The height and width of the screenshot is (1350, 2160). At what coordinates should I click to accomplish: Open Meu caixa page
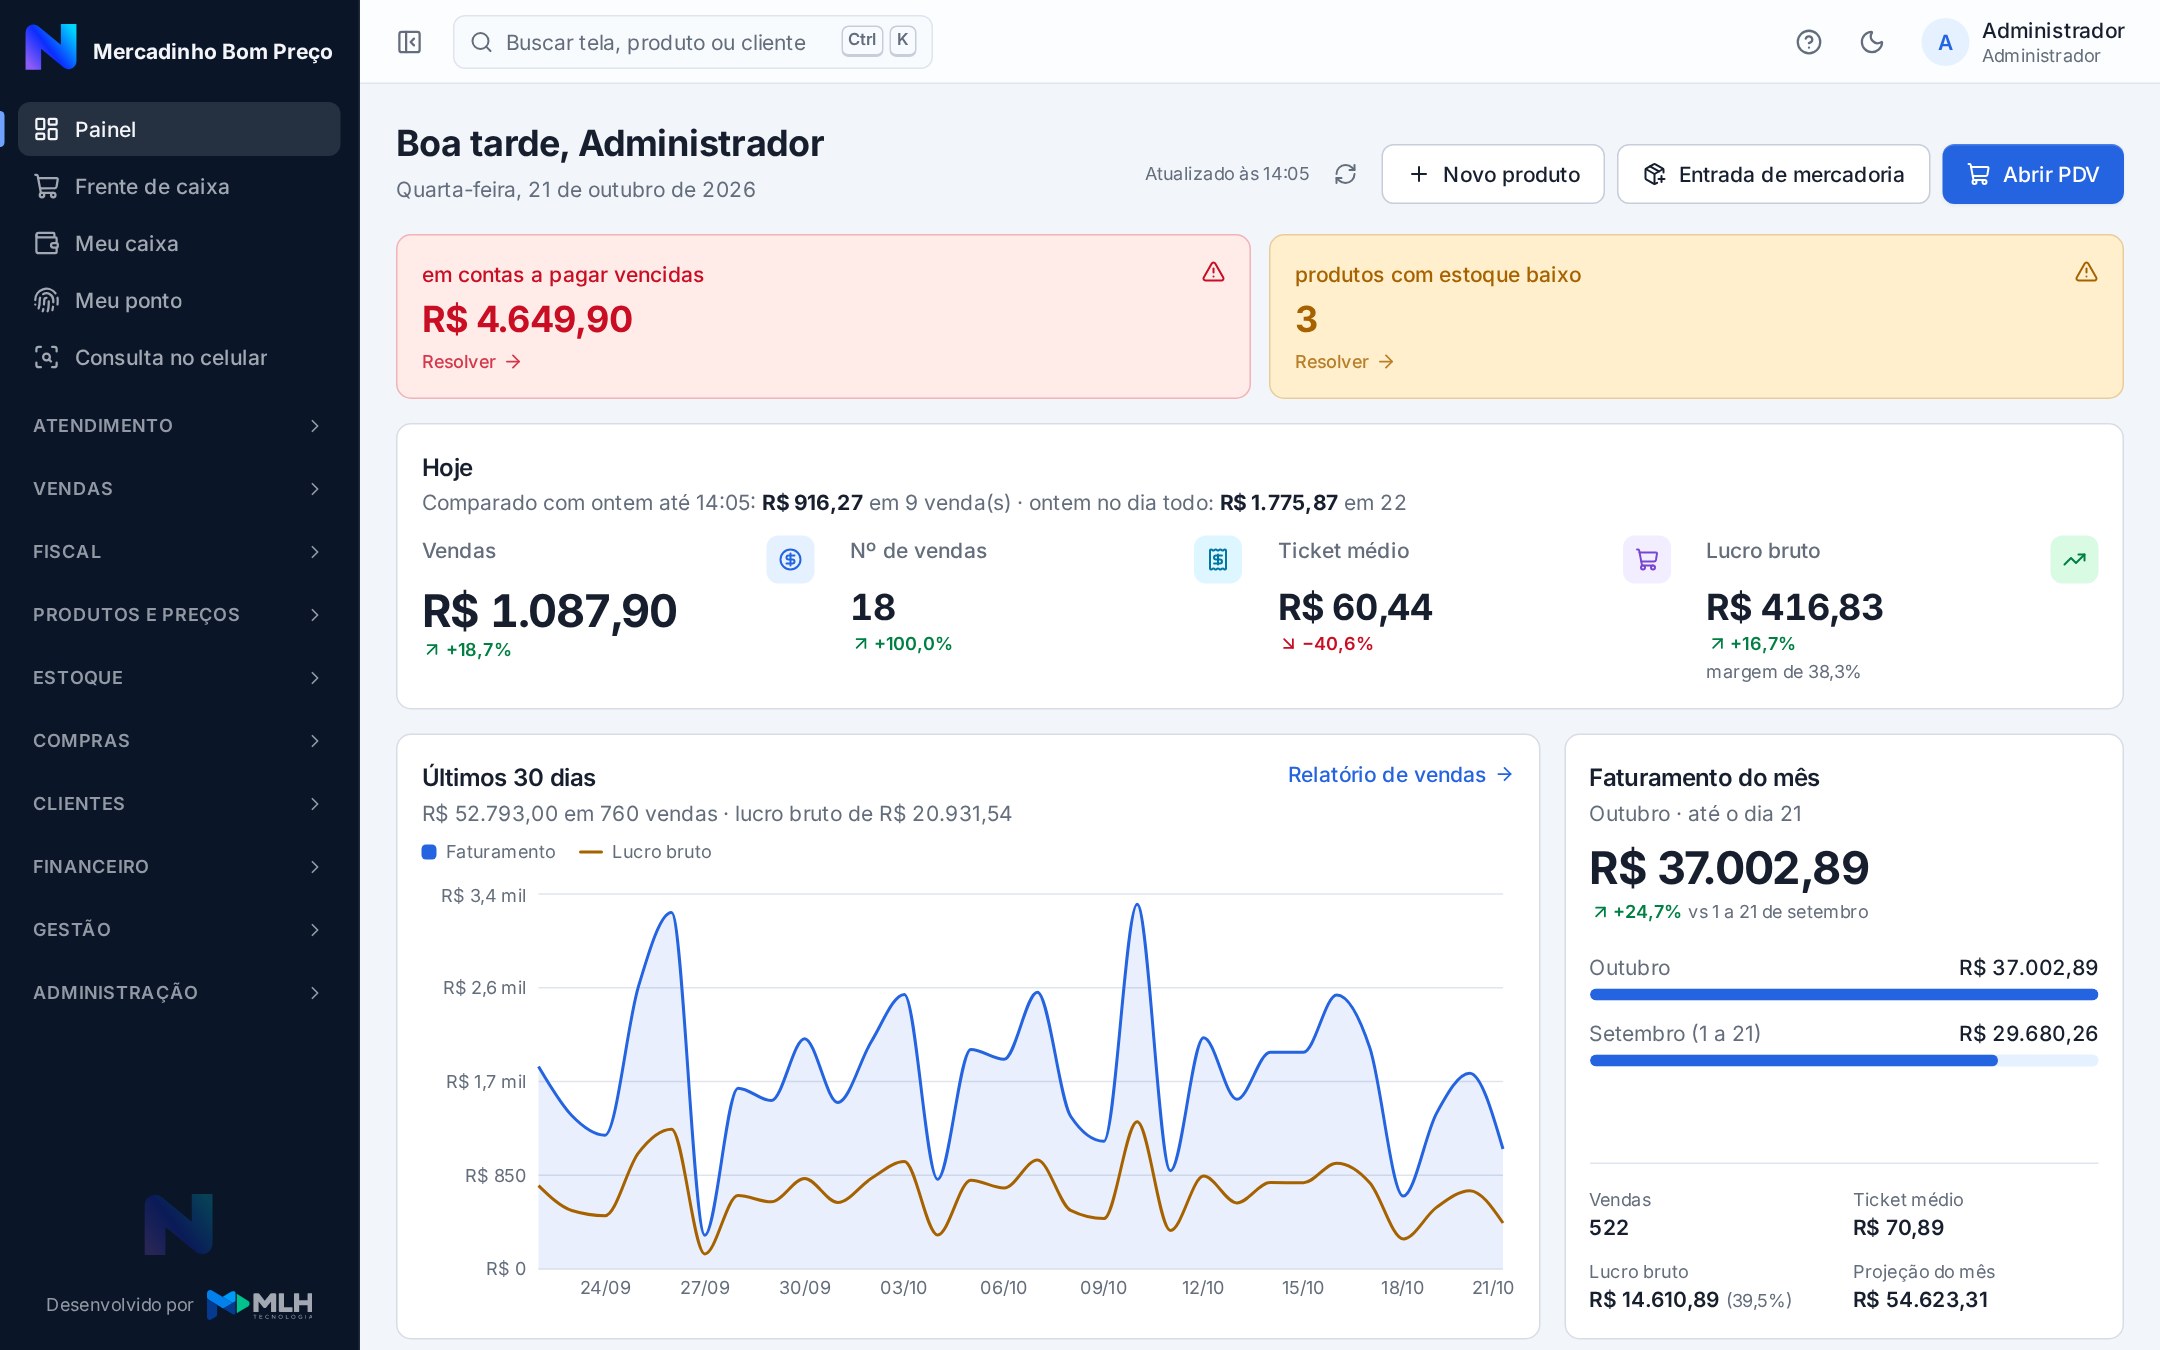click(179, 243)
